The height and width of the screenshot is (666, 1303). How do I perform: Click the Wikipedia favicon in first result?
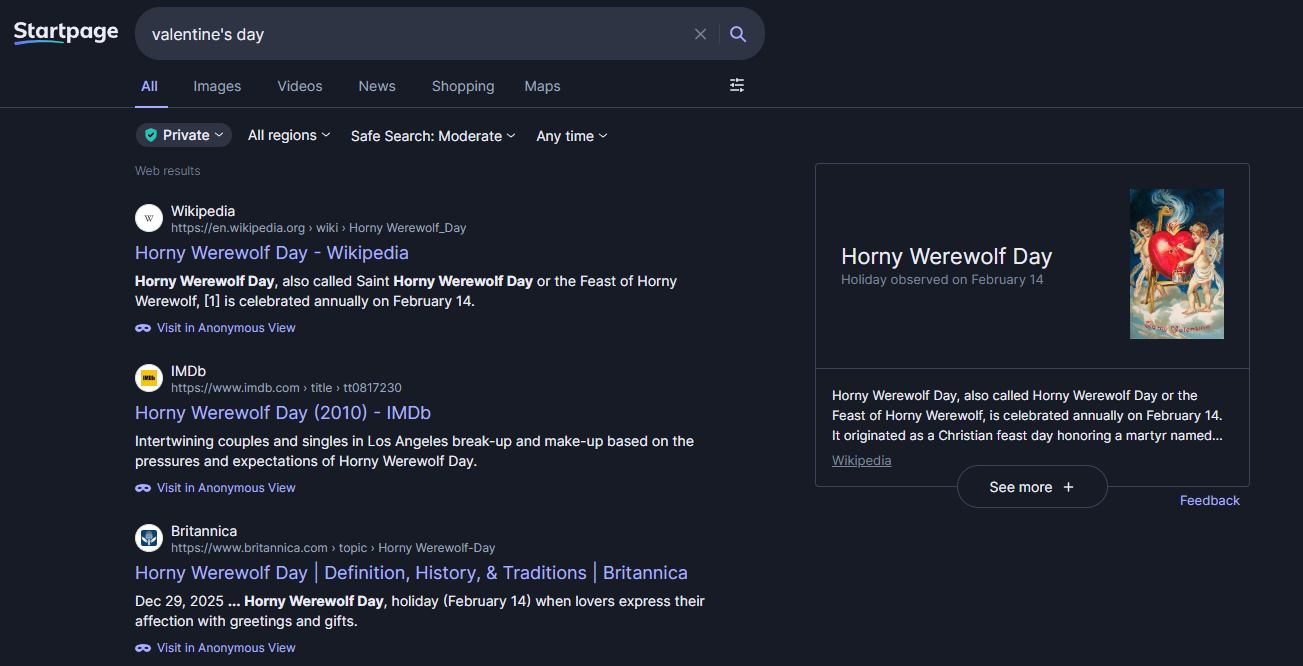tap(149, 218)
